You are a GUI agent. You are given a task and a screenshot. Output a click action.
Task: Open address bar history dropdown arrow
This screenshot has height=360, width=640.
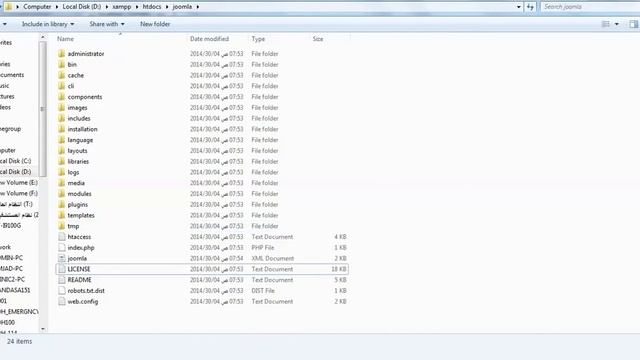click(x=519, y=7)
